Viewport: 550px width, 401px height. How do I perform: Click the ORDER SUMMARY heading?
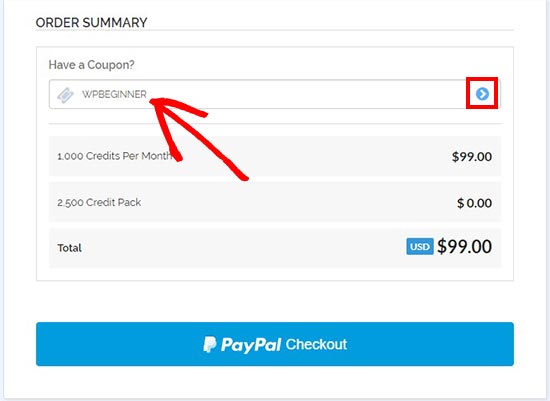pos(91,23)
